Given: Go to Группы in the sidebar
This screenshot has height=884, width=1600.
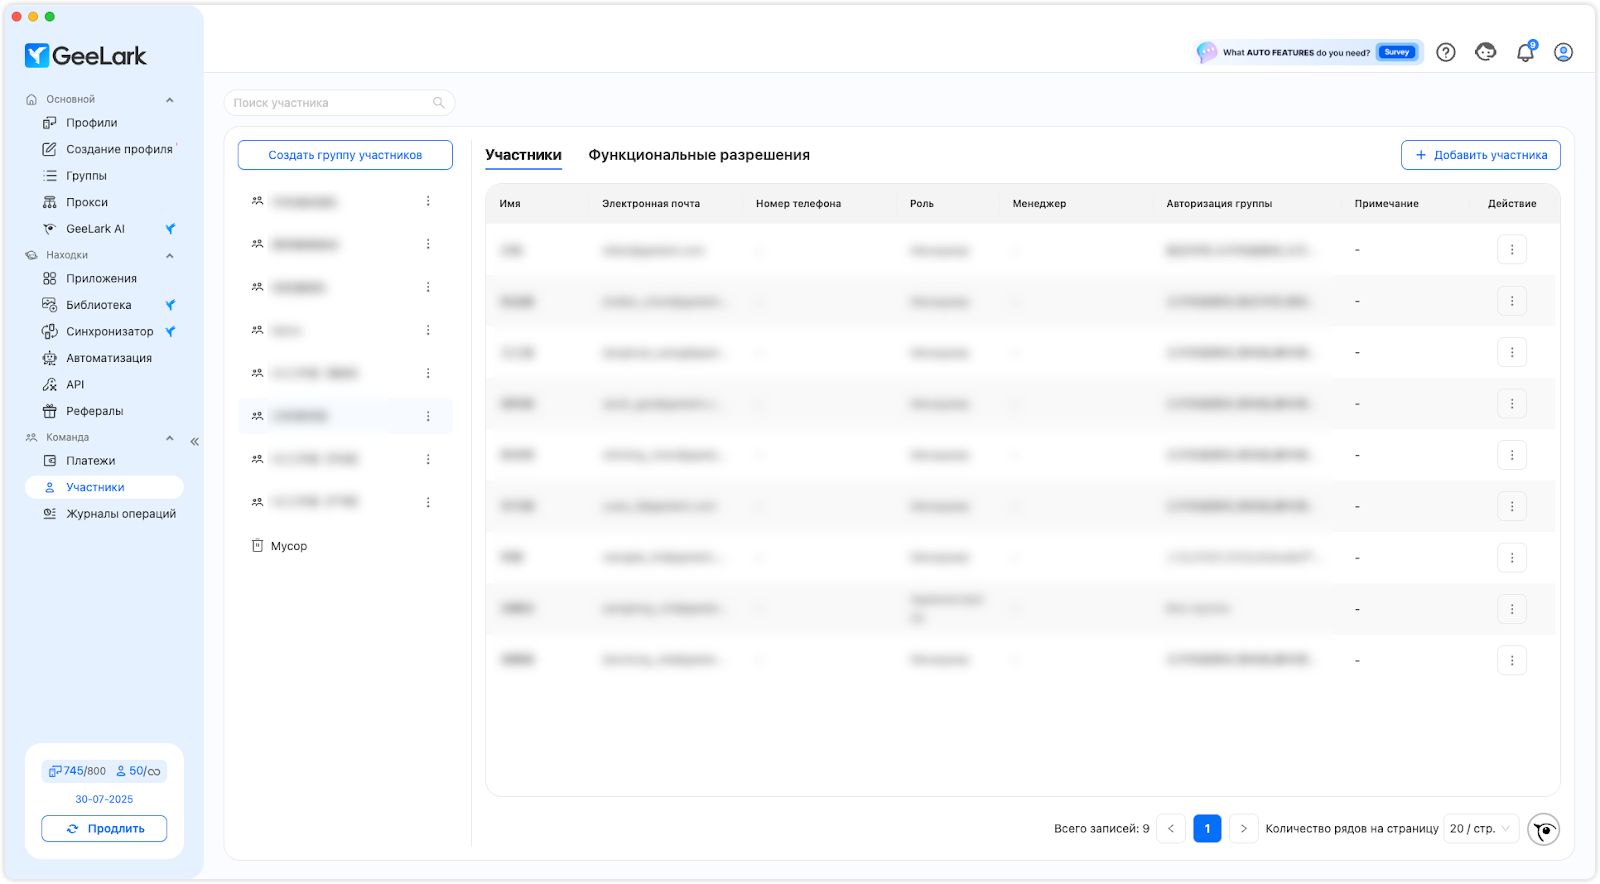Looking at the screenshot, I should click(86, 176).
